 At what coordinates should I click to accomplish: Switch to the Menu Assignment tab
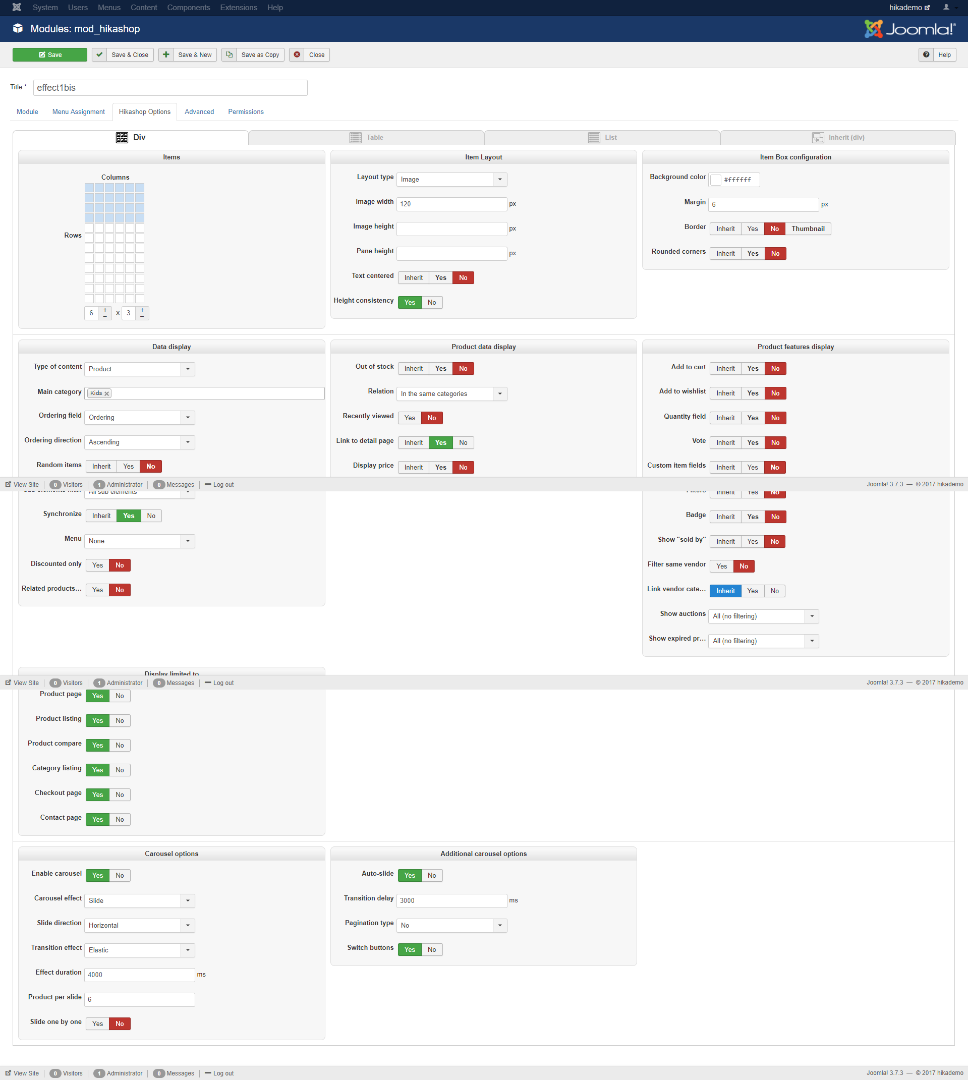[x=79, y=112]
